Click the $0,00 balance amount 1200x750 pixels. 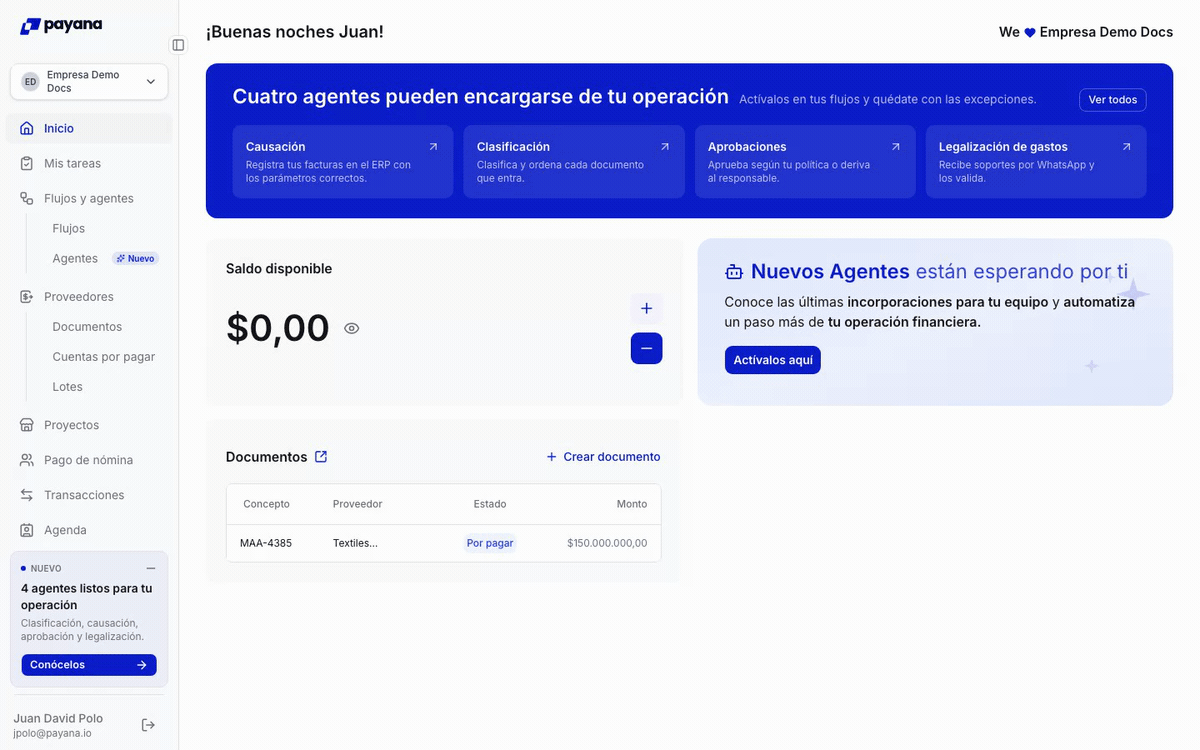coord(278,328)
